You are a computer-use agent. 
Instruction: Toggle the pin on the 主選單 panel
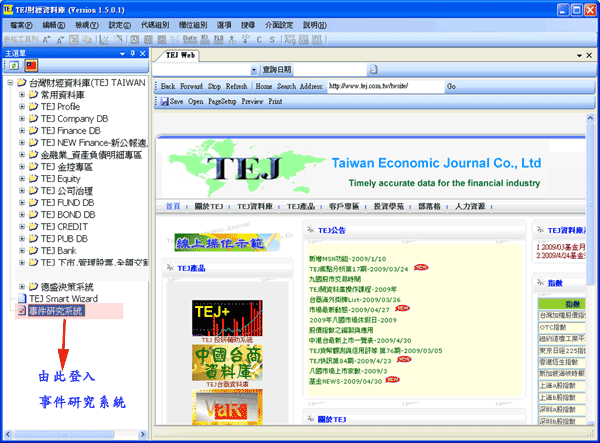133,53
